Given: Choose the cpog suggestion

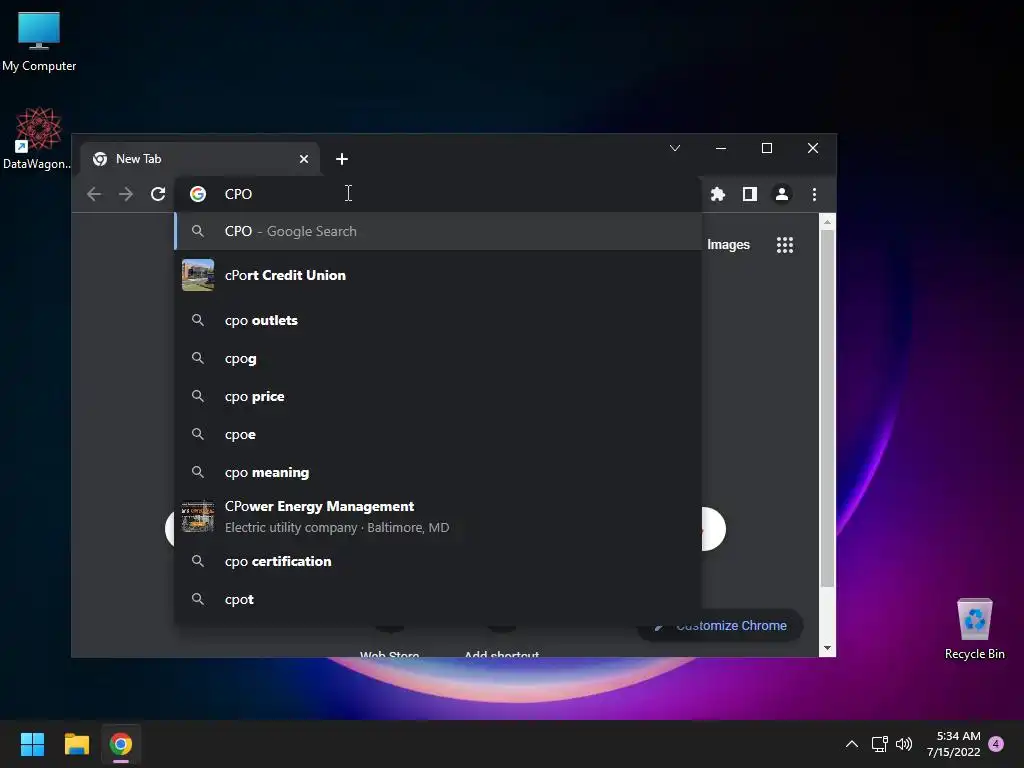Looking at the screenshot, I should click(x=438, y=359).
